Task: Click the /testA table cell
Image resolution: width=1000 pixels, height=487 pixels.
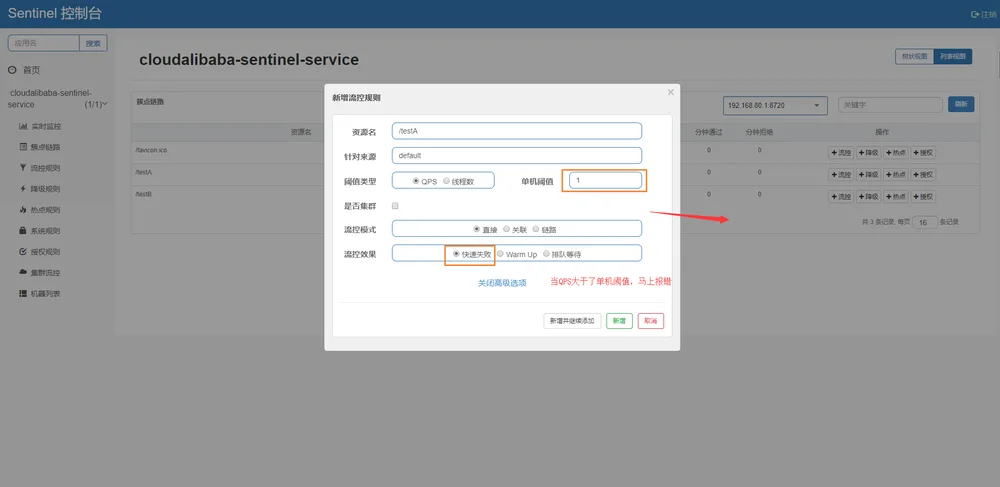Action: click(x=143, y=172)
